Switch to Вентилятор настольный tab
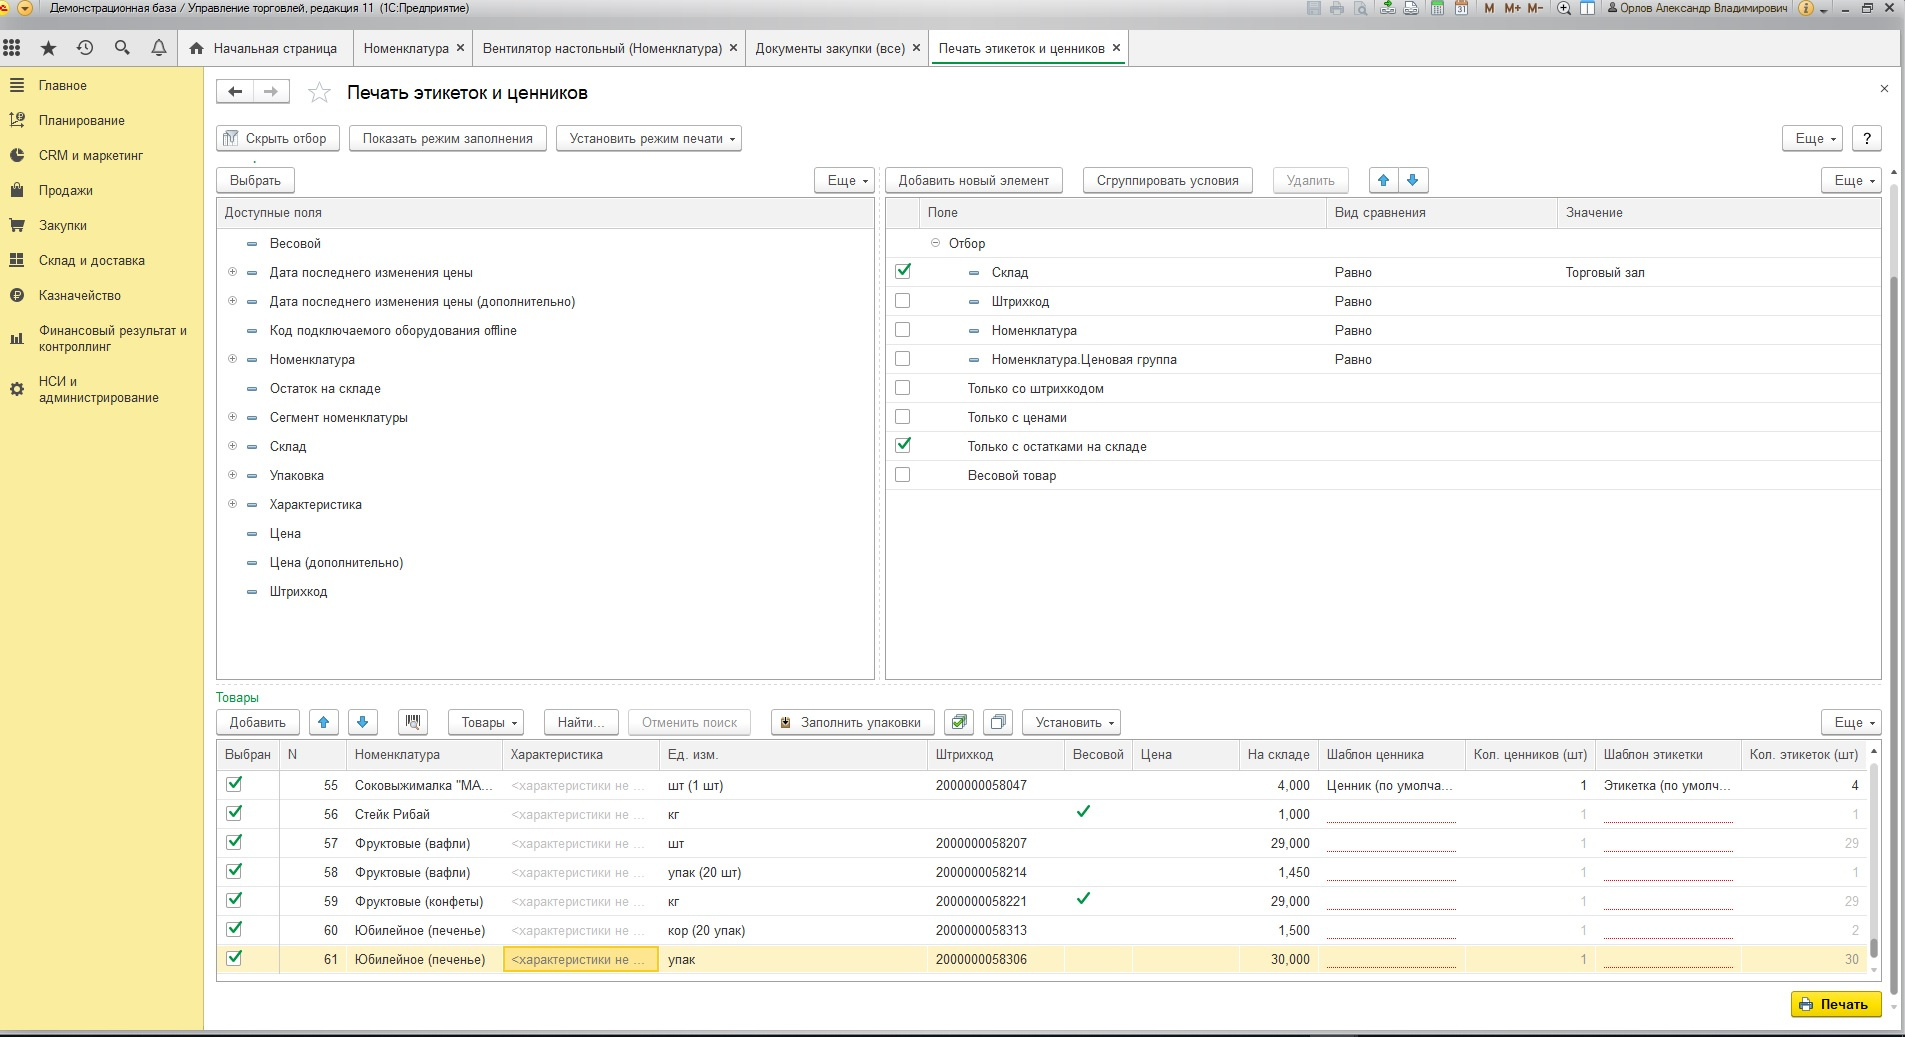 pyautogui.click(x=602, y=48)
